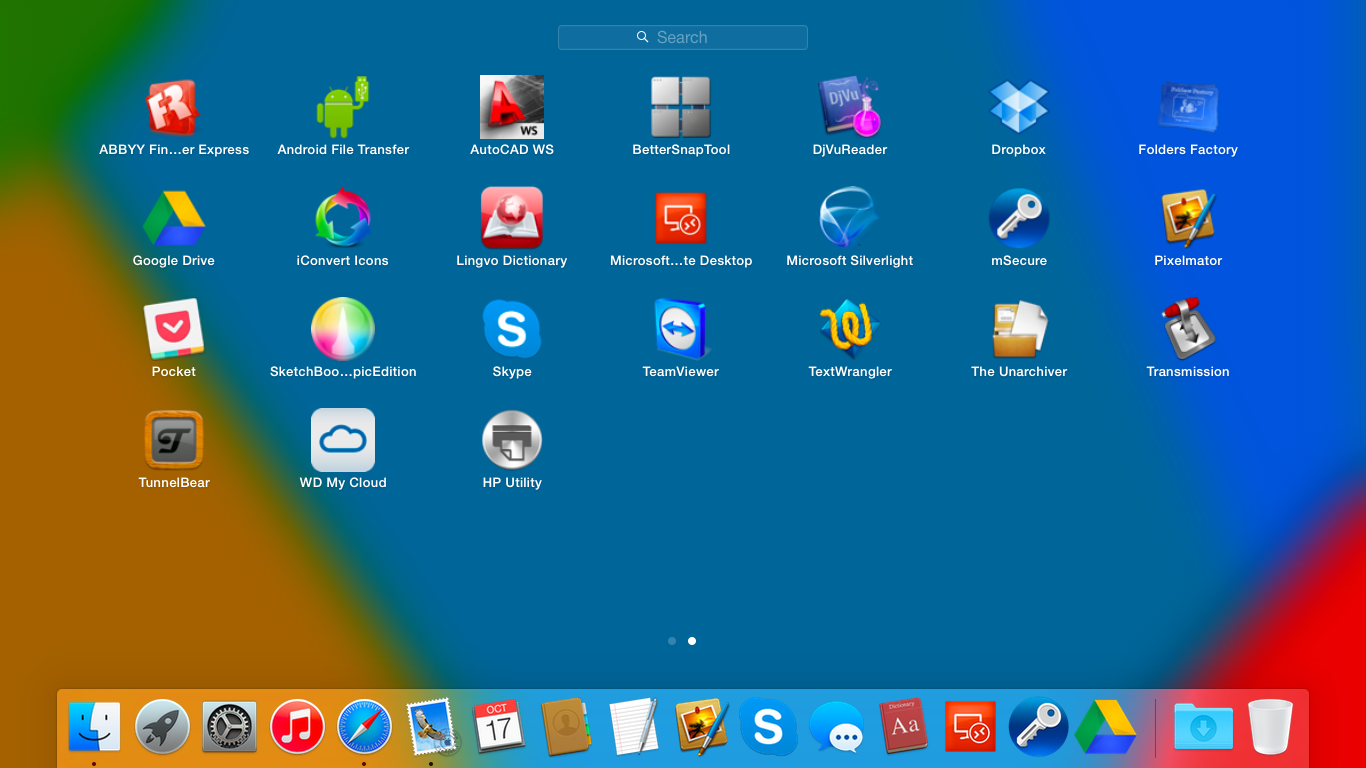
Task: Switch to the first Launchpad page dot
Action: click(672, 641)
